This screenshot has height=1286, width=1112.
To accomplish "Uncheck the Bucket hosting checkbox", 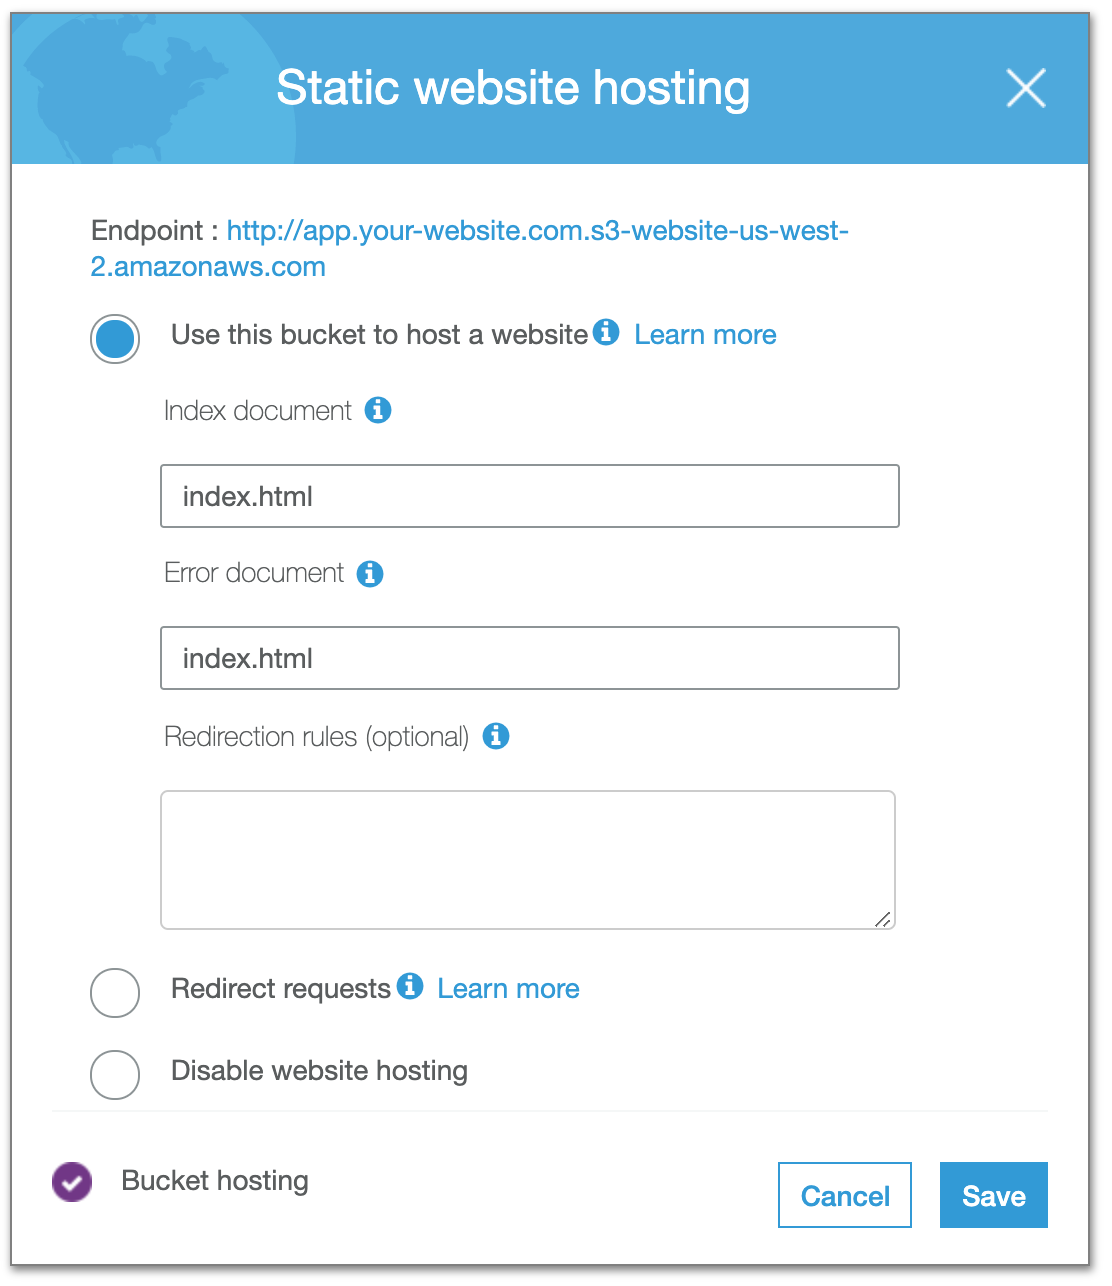I will [x=71, y=1181].
